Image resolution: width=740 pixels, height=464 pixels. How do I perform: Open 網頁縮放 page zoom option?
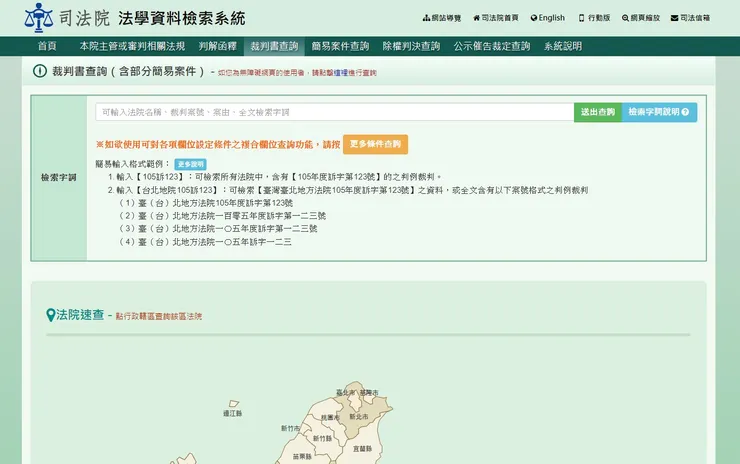640,18
